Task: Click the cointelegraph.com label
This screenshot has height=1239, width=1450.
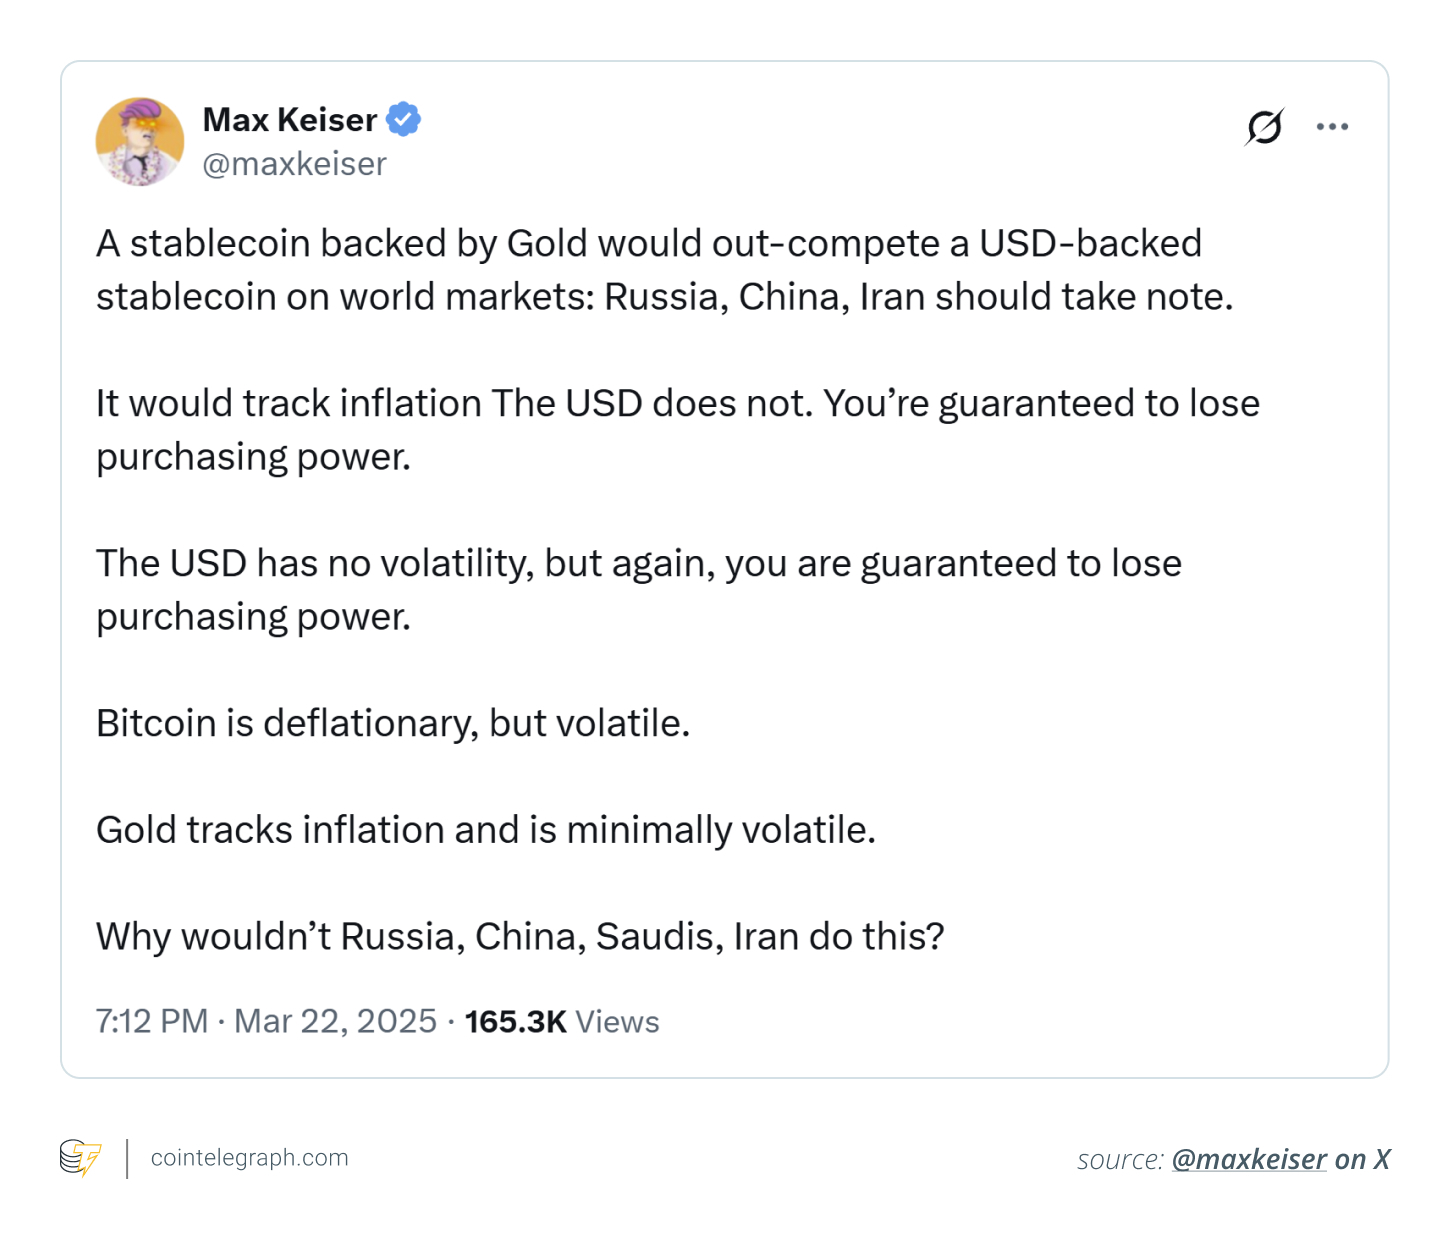Action: click(x=248, y=1158)
